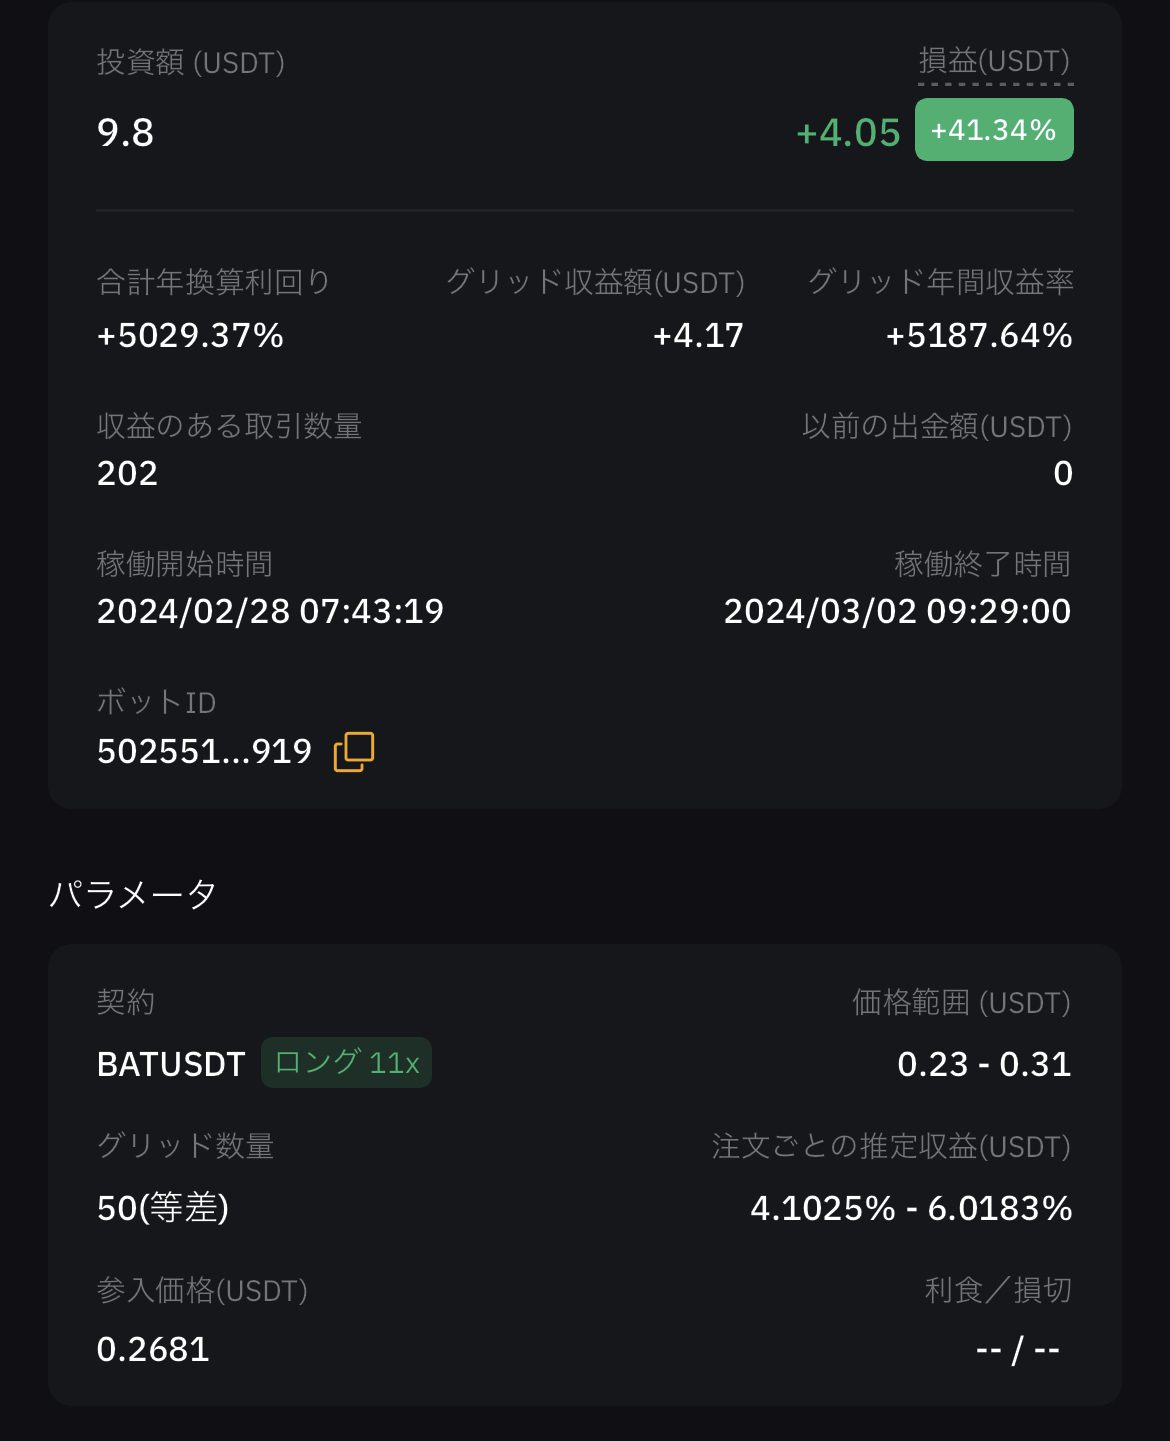Select the ロング 11x leverage tag
Image resolution: width=1170 pixels, height=1441 pixels.
click(346, 1062)
